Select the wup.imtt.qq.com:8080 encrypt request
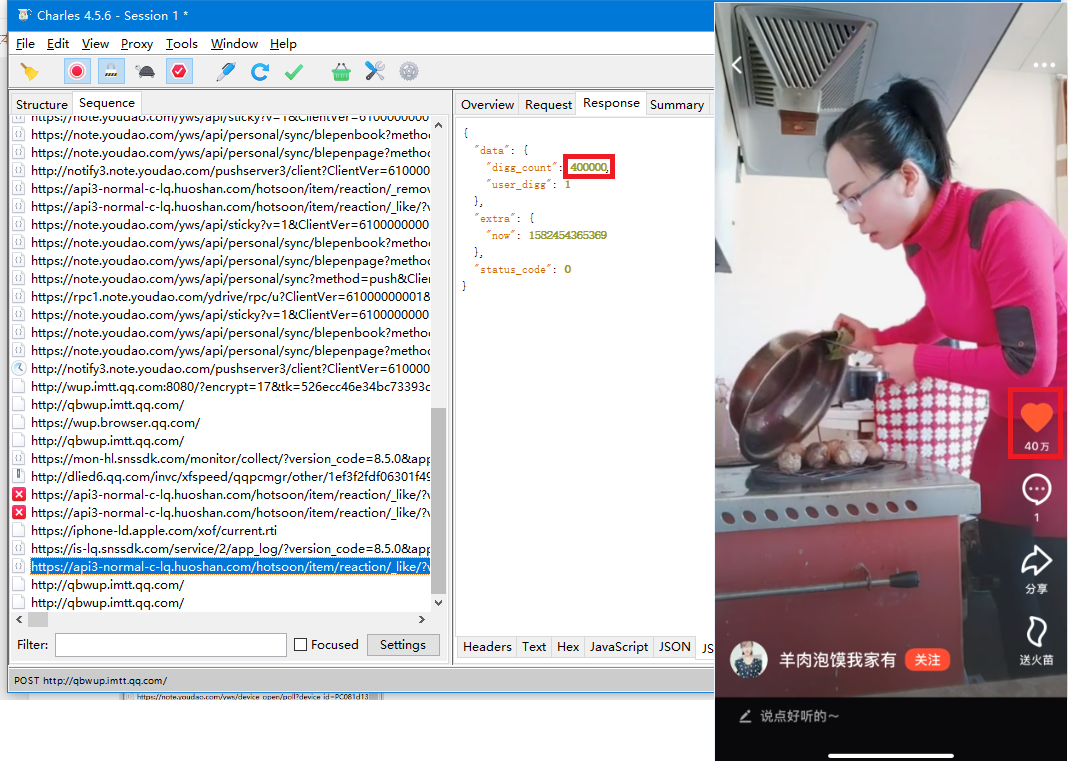 click(x=230, y=386)
